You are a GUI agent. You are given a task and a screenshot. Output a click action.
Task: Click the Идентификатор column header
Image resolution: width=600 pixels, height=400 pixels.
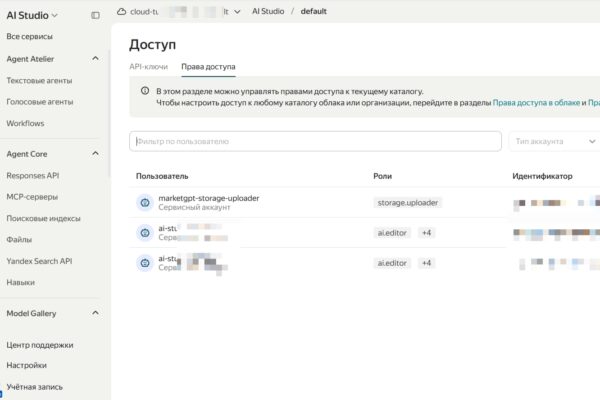542,176
